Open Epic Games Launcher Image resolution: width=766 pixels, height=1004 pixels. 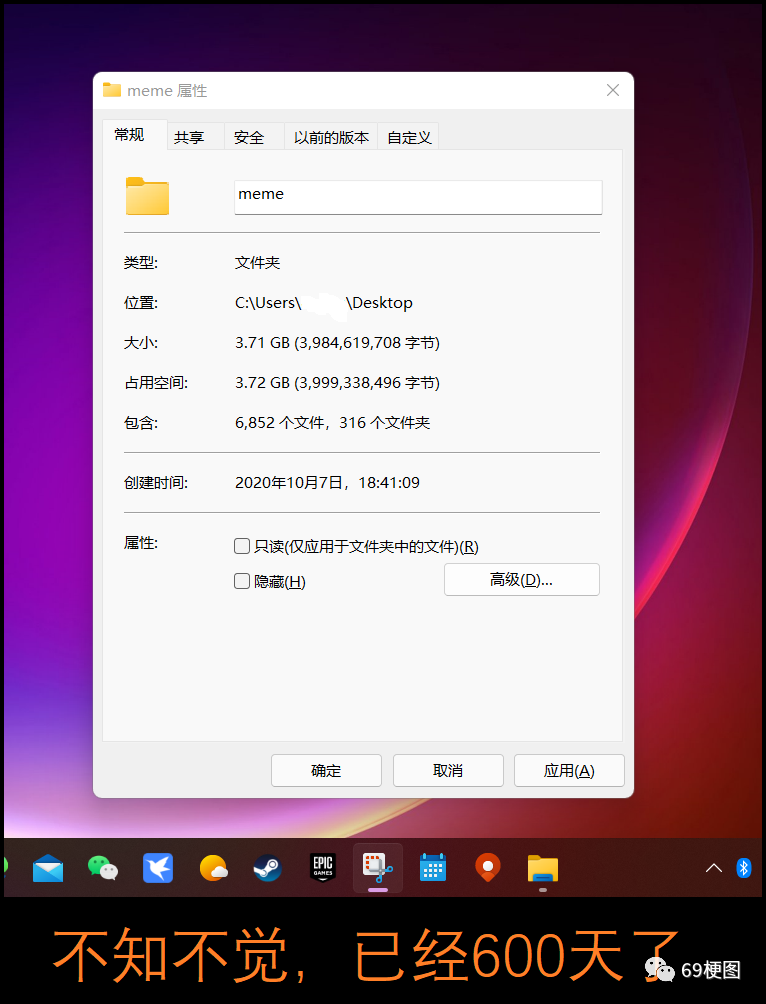323,868
